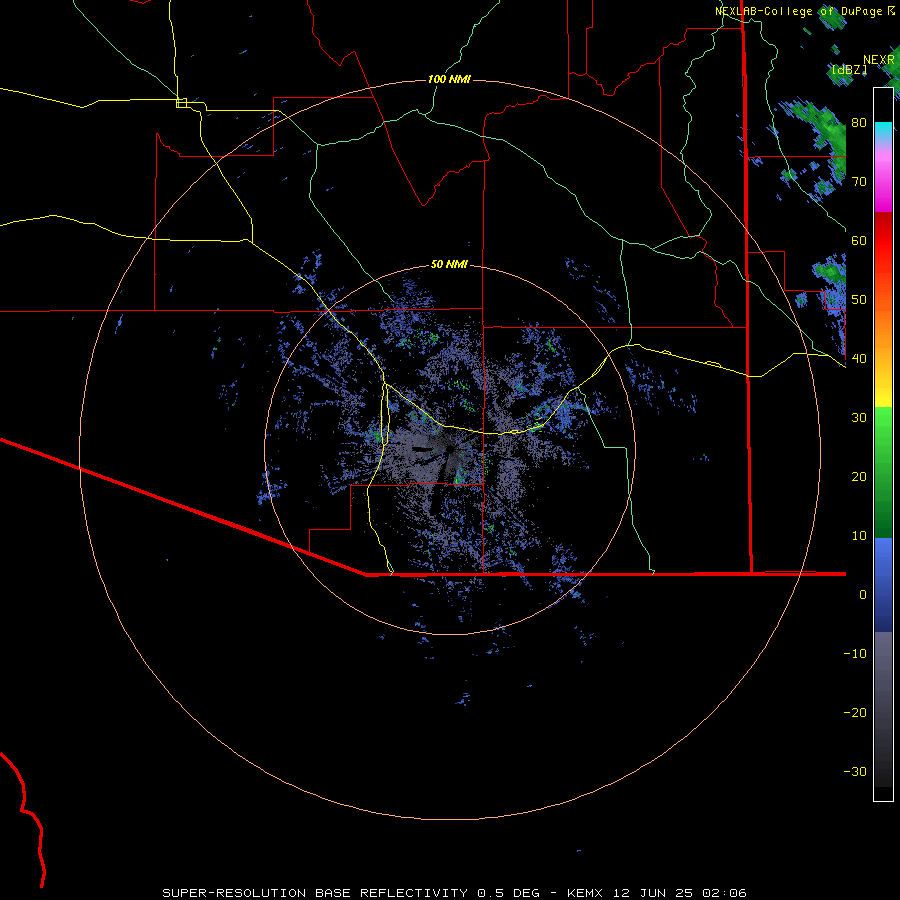
Task: Click the "50 NMI" range ring label
Action: pyautogui.click(x=449, y=265)
